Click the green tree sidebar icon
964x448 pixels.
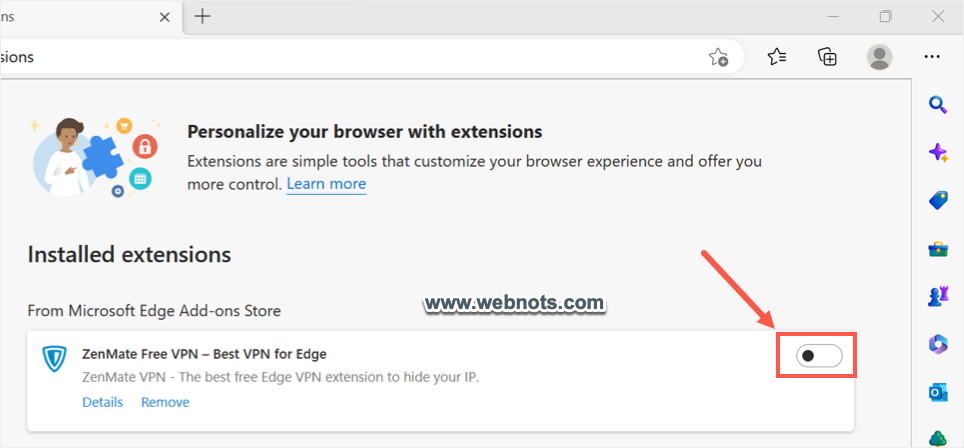coord(938,438)
